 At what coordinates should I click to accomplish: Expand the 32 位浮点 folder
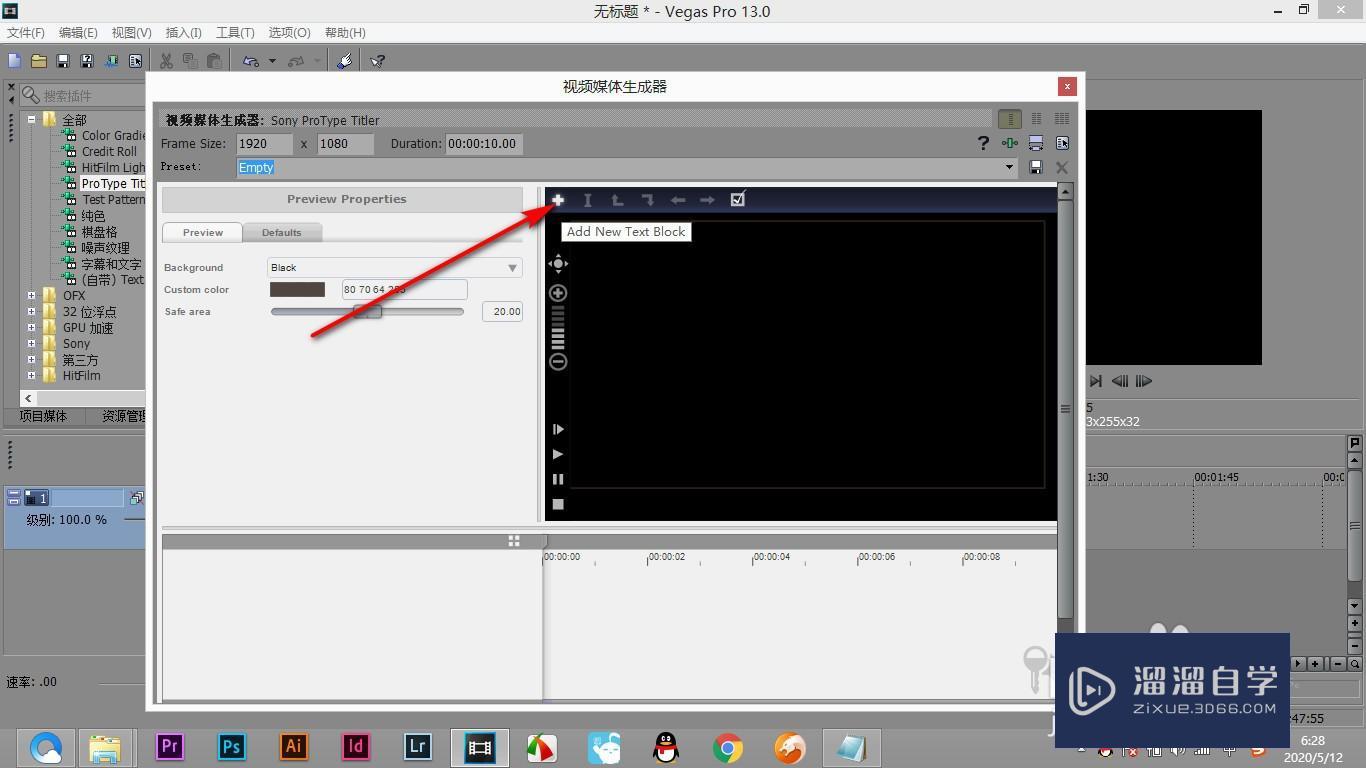[x=31, y=312]
